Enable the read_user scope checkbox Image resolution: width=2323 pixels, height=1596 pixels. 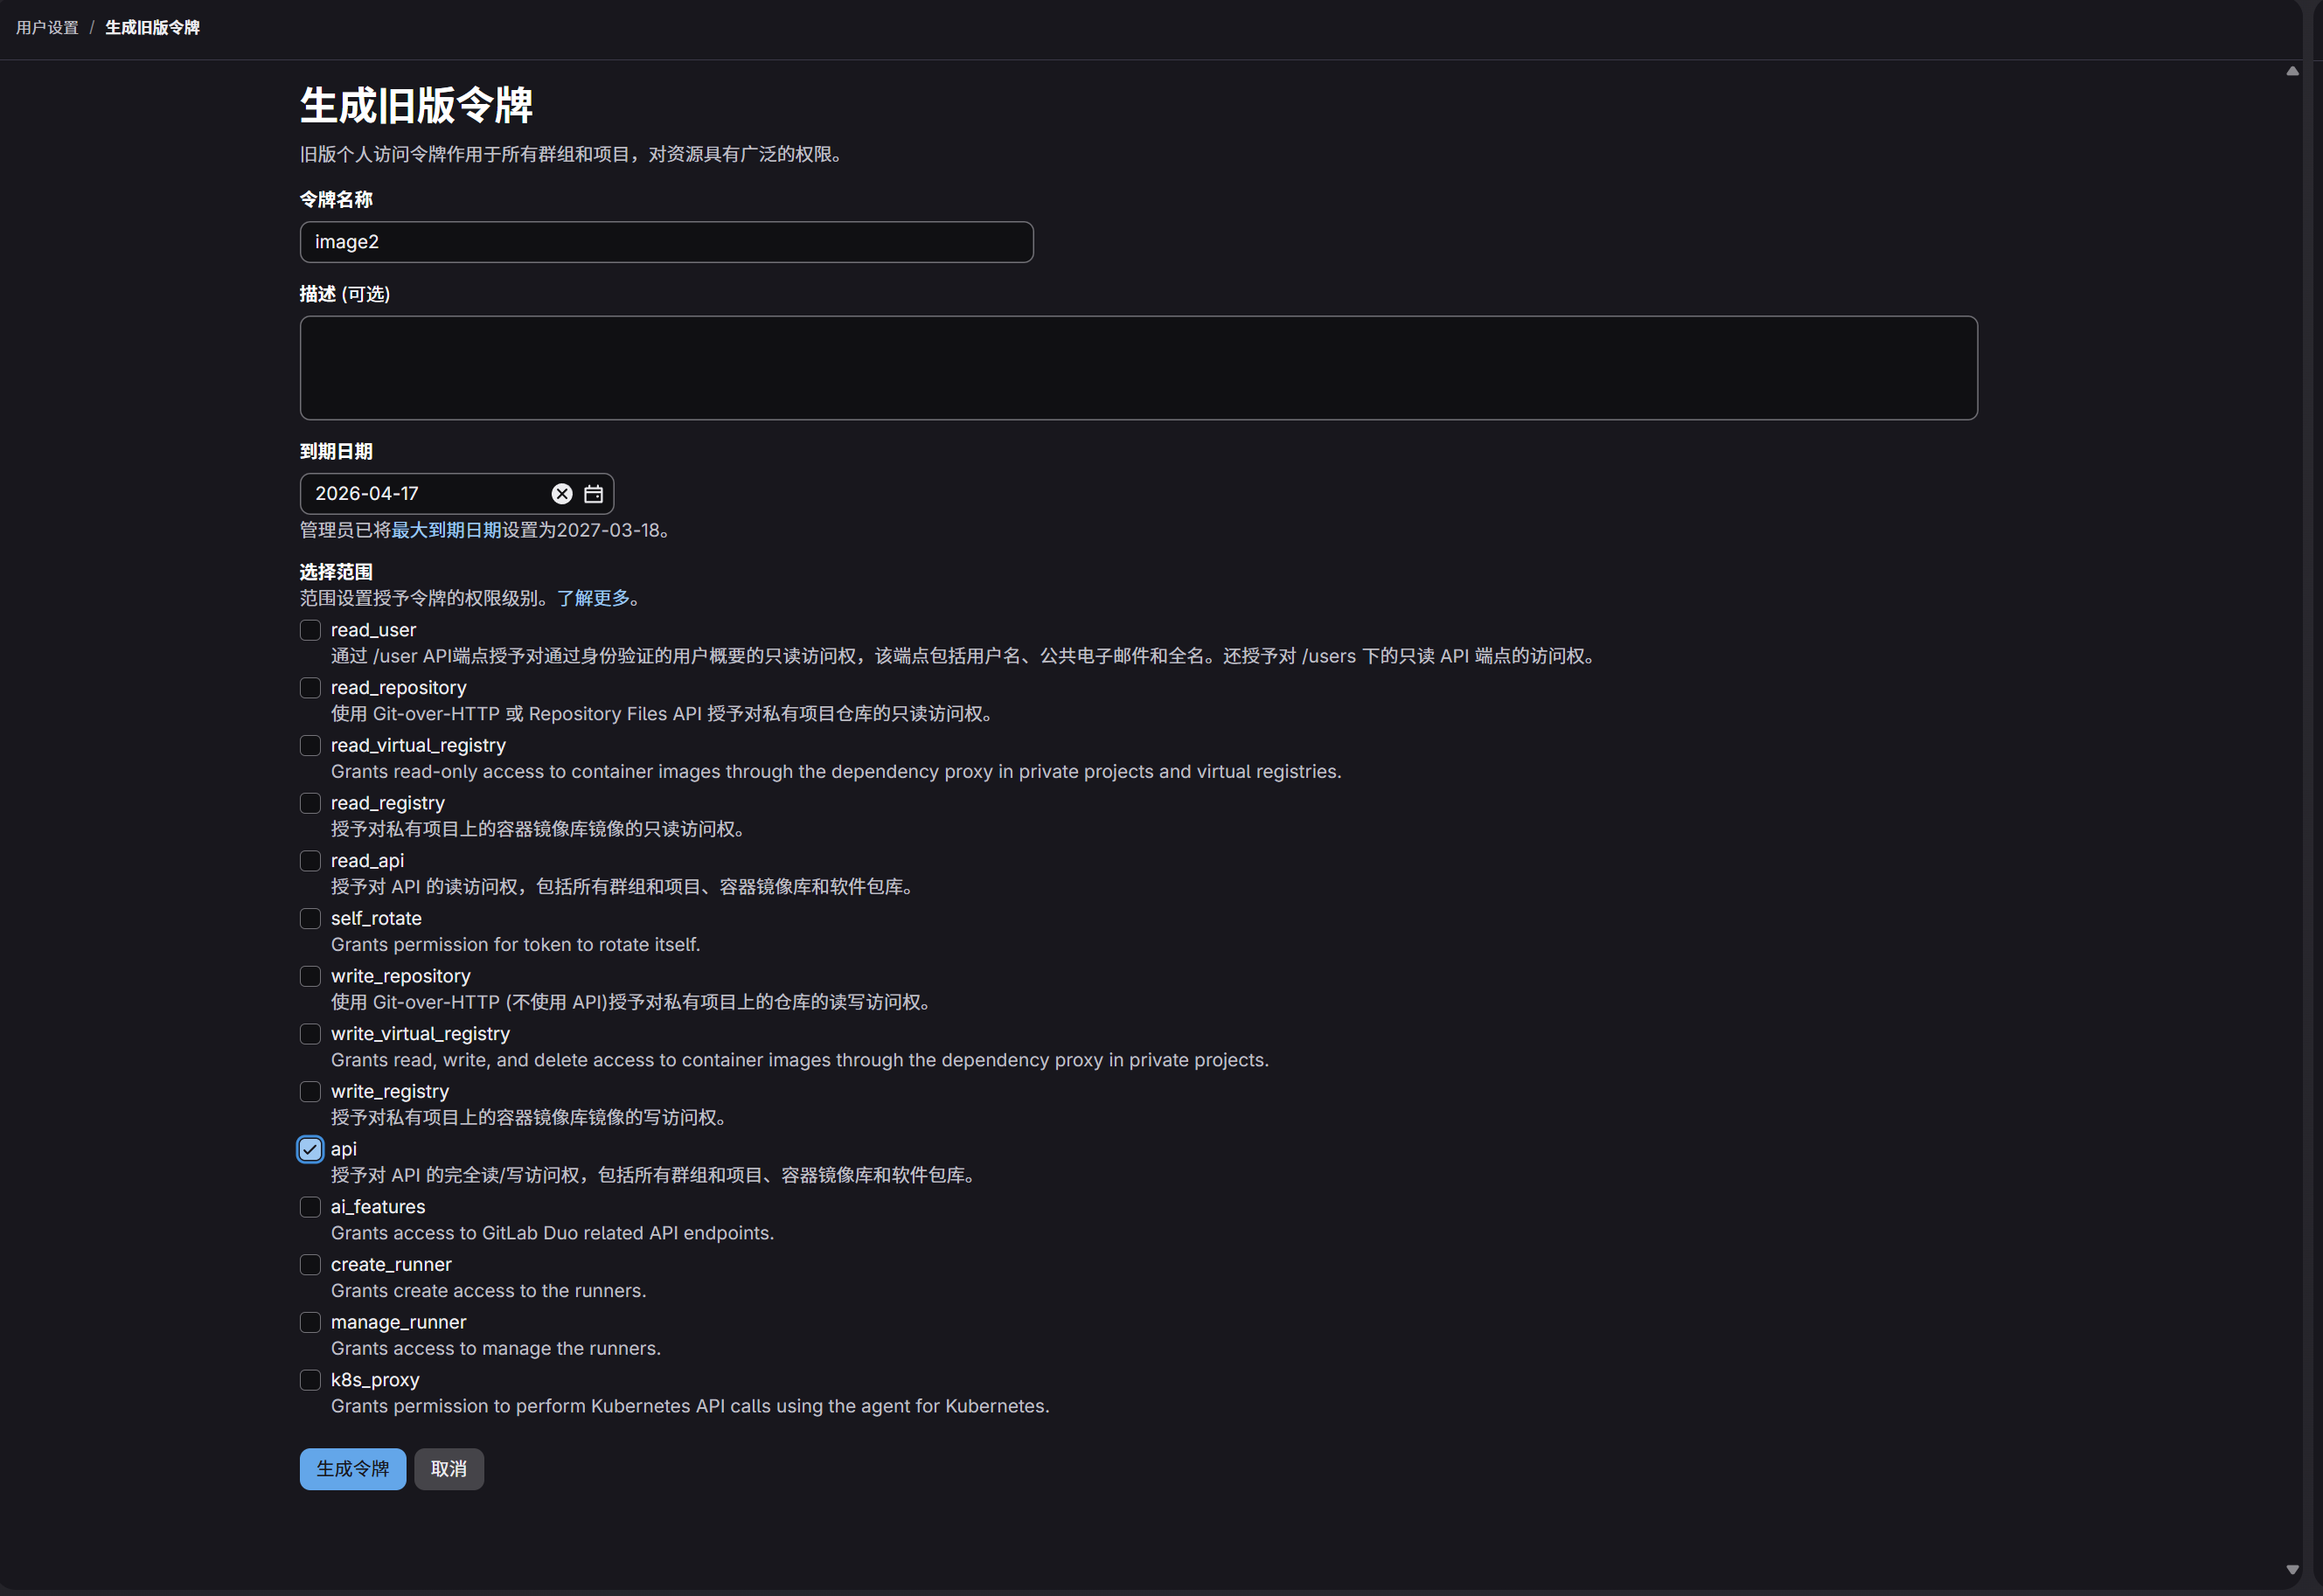click(x=310, y=630)
